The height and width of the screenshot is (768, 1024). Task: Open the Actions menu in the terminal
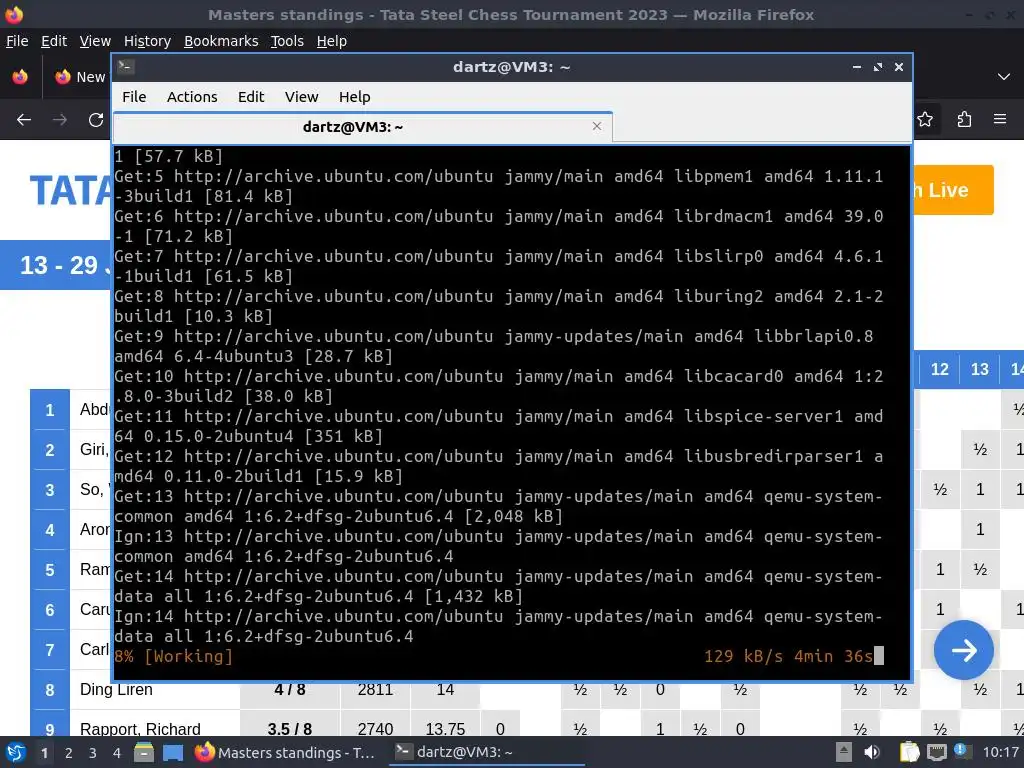192,97
